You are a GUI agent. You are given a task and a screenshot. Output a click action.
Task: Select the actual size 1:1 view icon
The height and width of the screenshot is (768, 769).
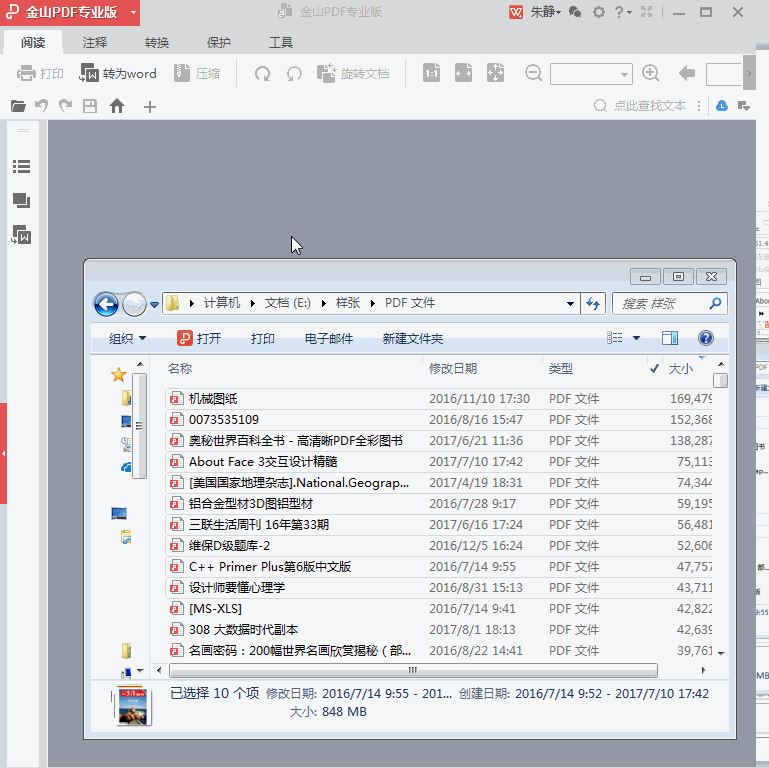[x=431, y=73]
